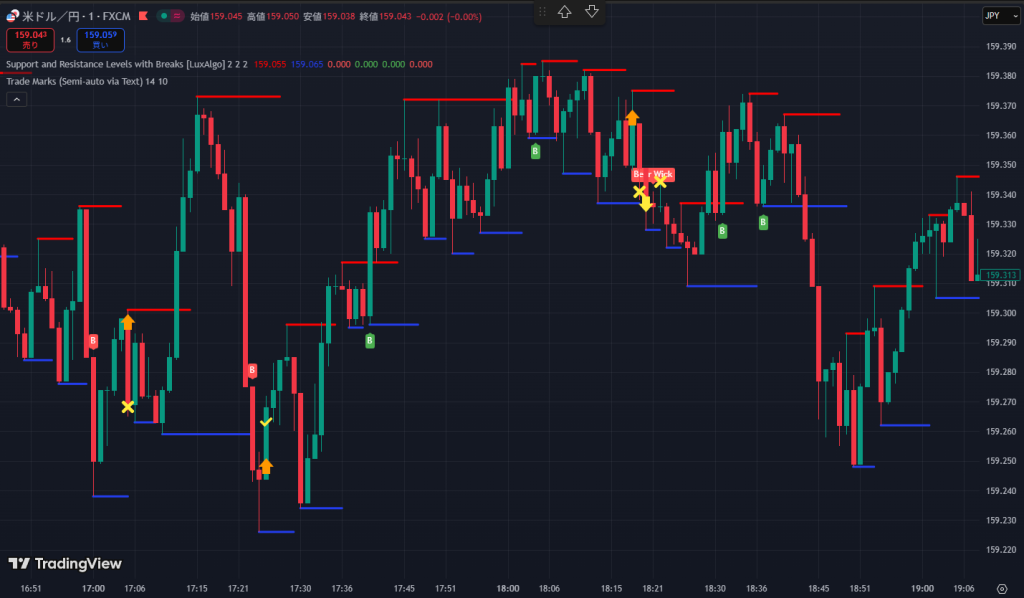
Task: Collapse the indicator legend with chevron
Action: point(17,99)
